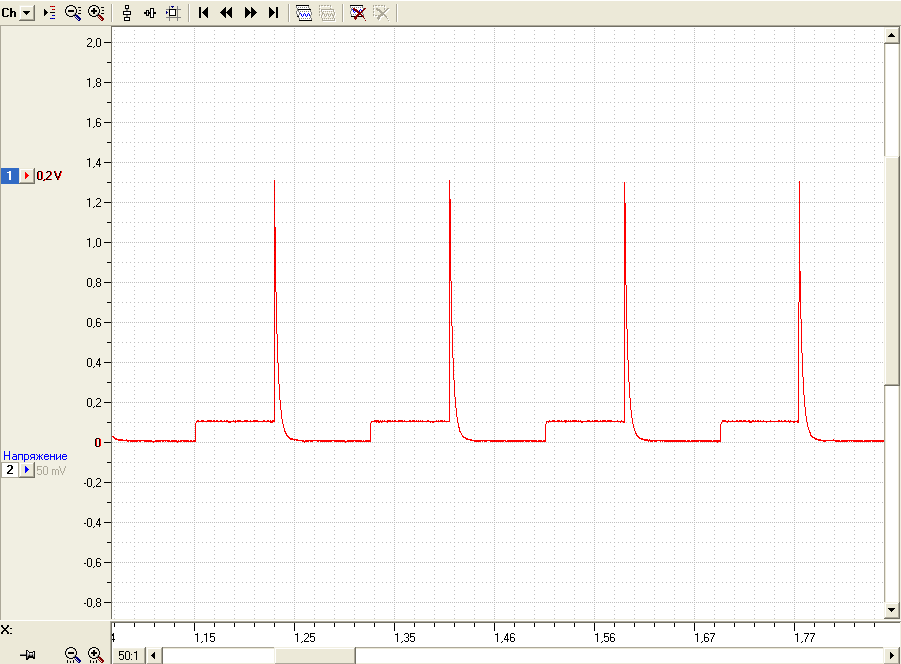Open channel 1 red arrow menu
901x664 pixels.
pyautogui.click(x=26, y=176)
